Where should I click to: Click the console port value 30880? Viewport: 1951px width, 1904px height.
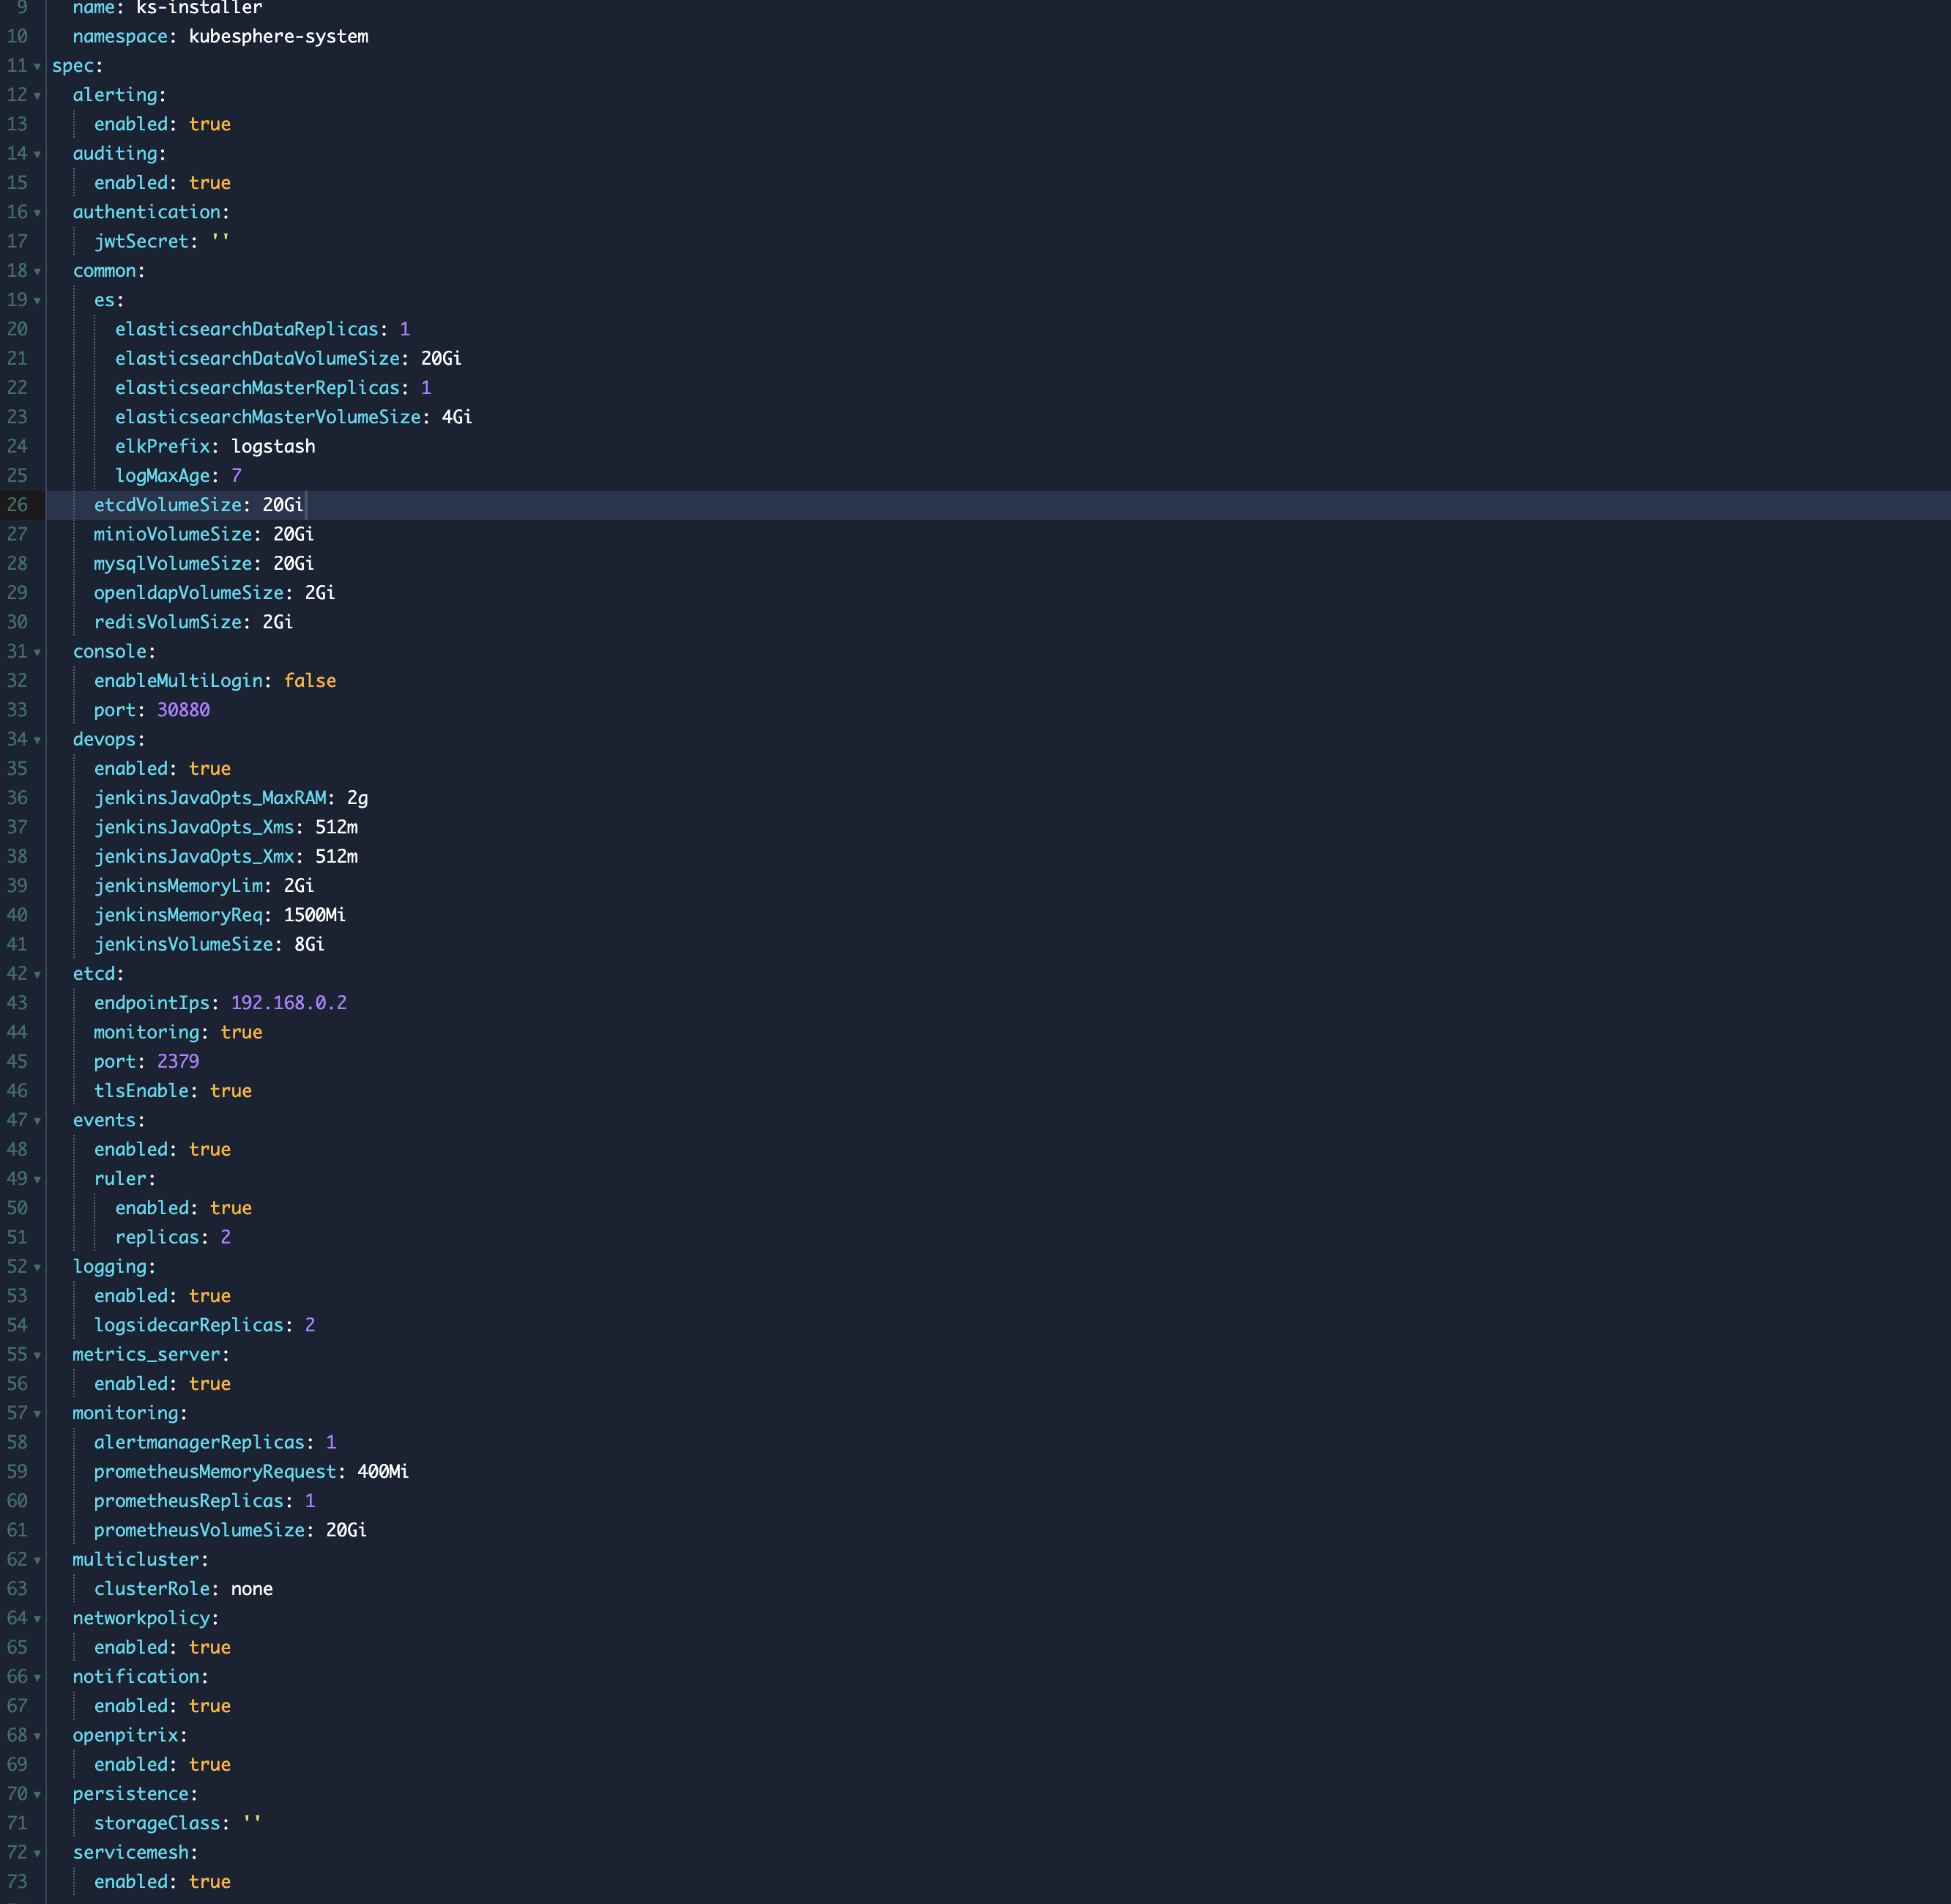(183, 710)
